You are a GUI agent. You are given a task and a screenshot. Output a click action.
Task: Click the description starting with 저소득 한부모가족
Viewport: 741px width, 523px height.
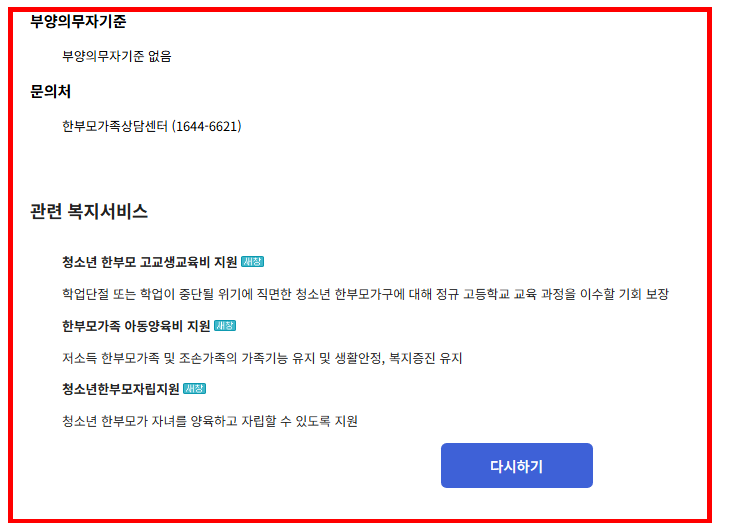click(x=262, y=358)
